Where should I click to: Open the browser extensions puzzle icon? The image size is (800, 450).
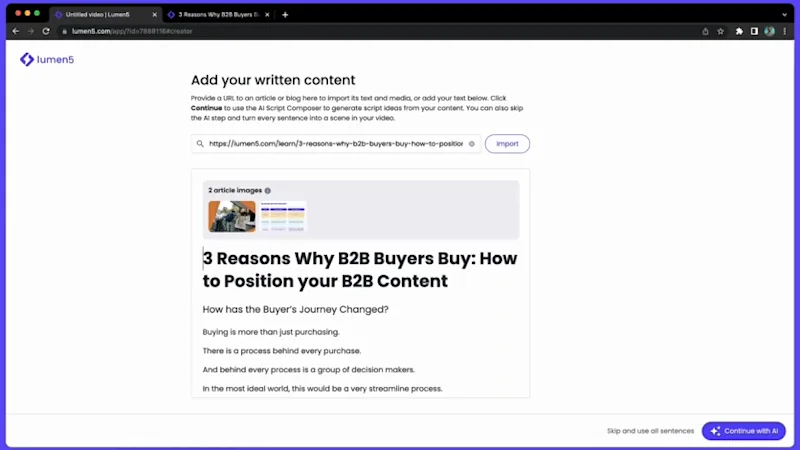click(739, 31)
